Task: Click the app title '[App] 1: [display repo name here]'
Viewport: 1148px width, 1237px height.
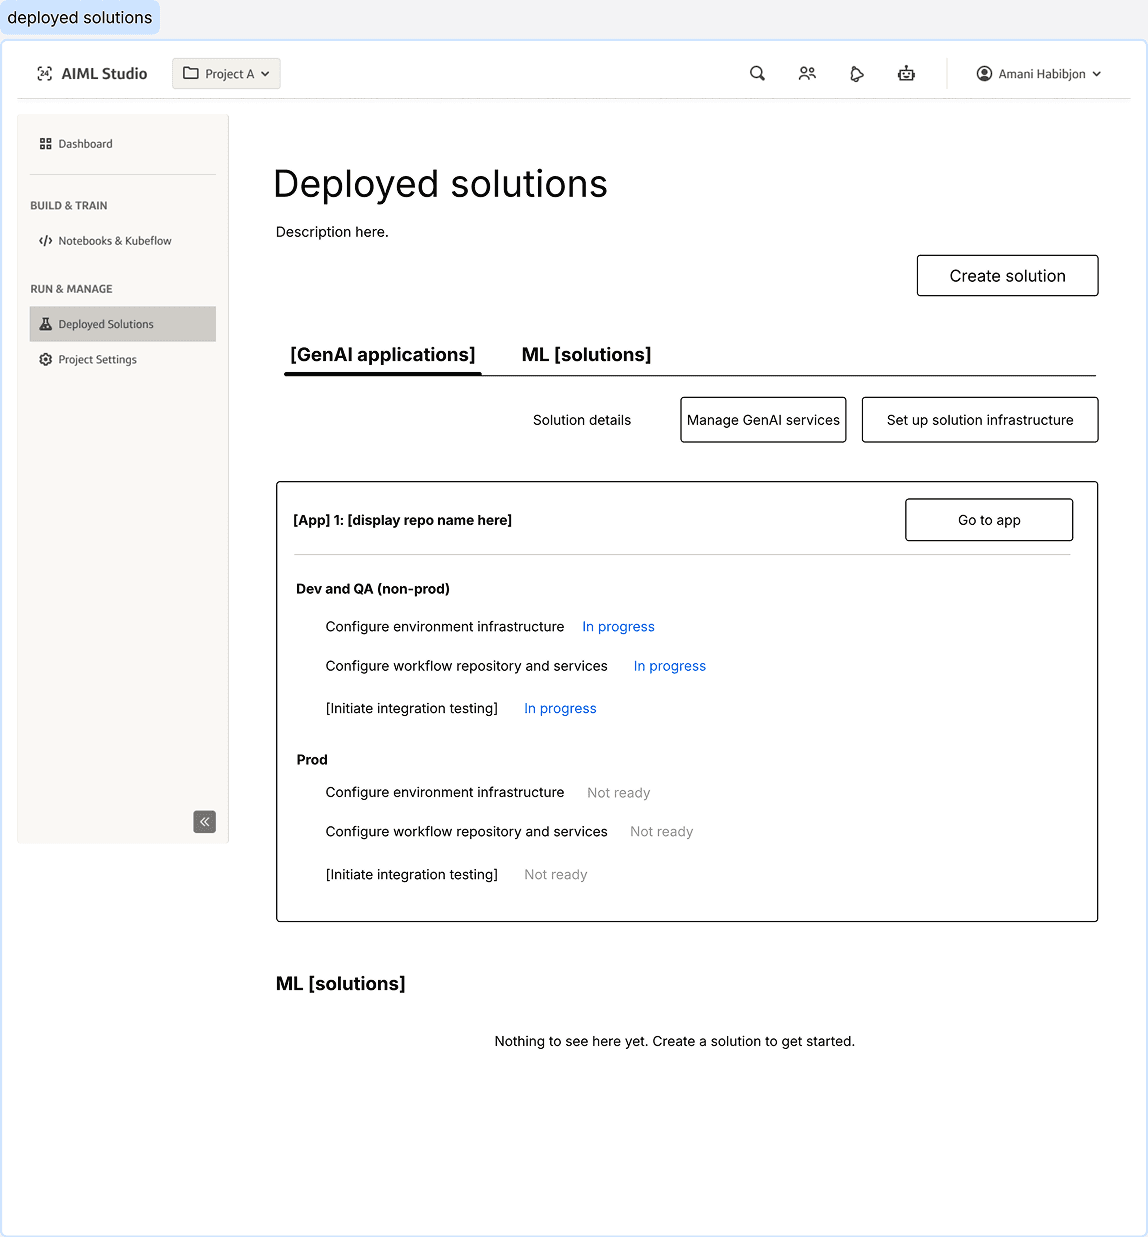Action: click(402, 520)
